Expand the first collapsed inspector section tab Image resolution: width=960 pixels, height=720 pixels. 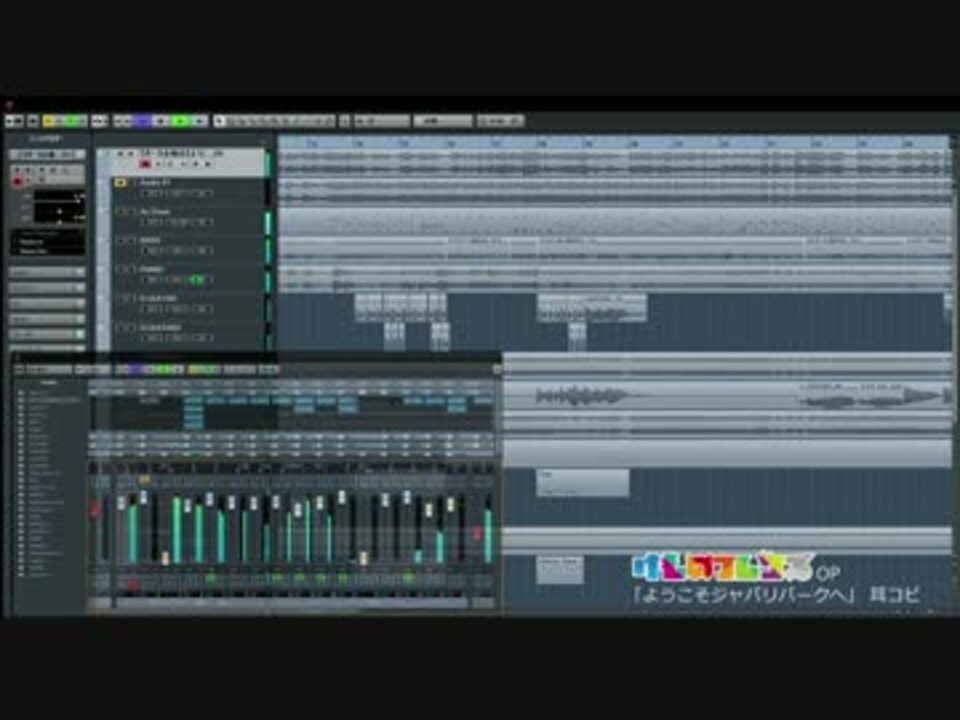(47, 271)
